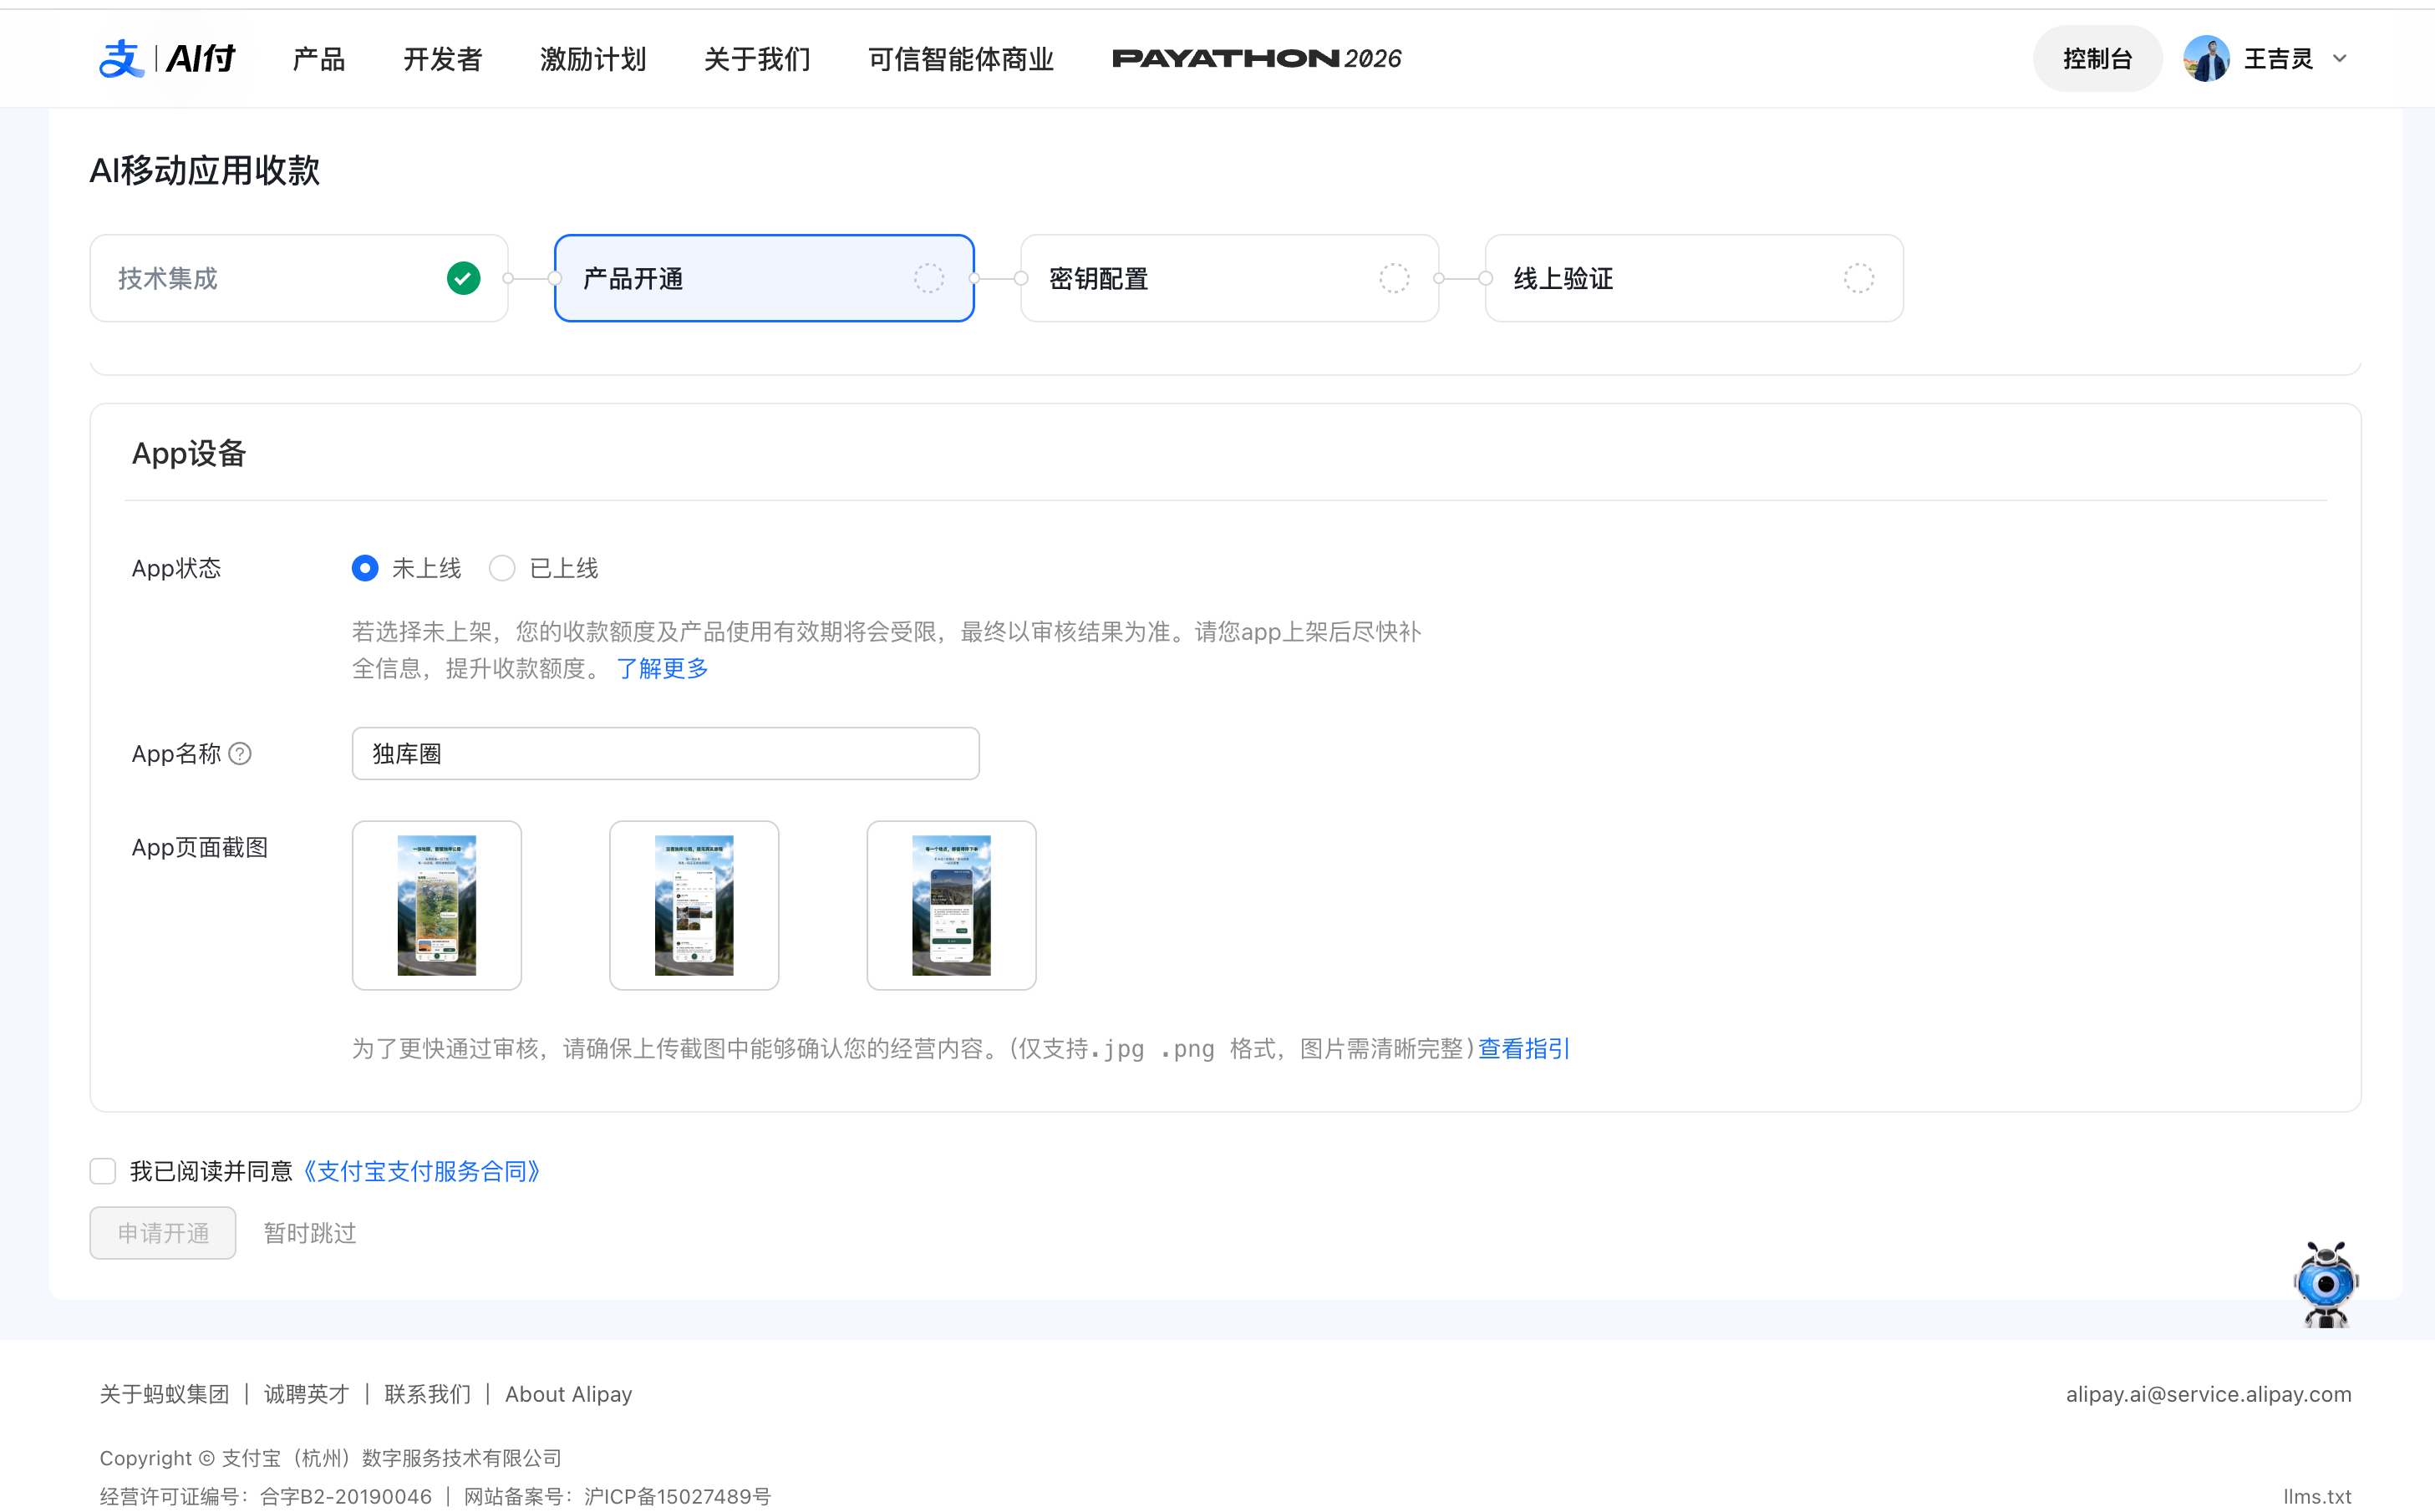Screen dimensions: 2435x1512
Task: Check the 我已阅读并同意 agreement checkbox
Action: pyautogui.click(x=103, y=1171)
